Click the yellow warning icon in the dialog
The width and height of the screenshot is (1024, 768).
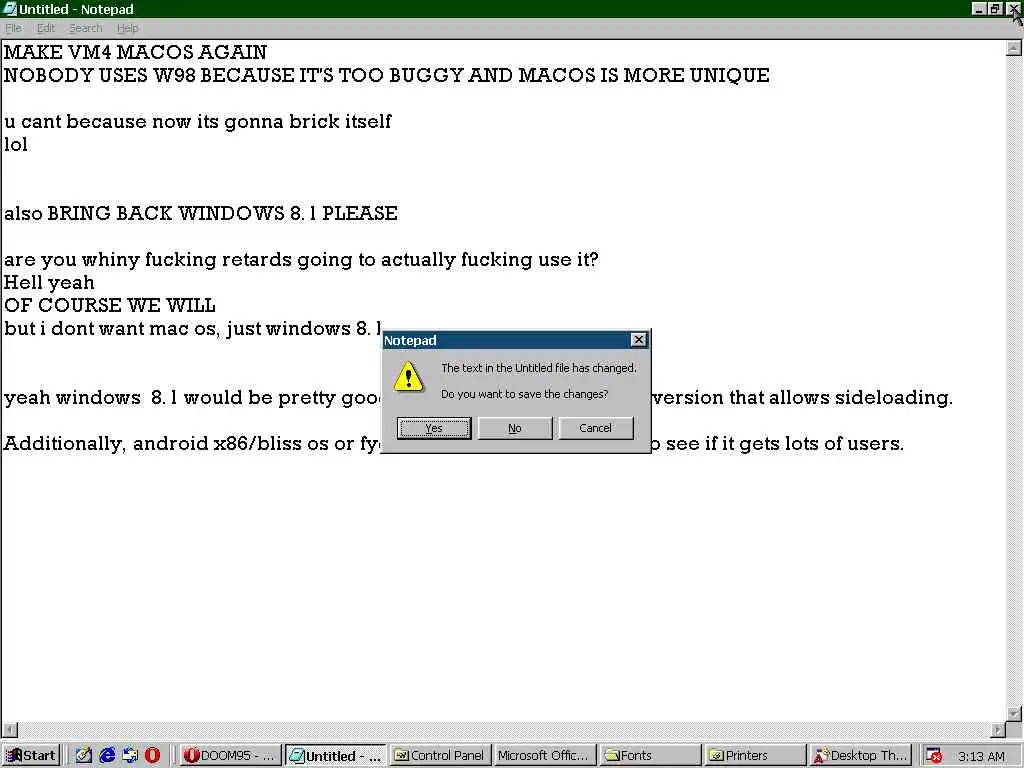pos(408,377)
